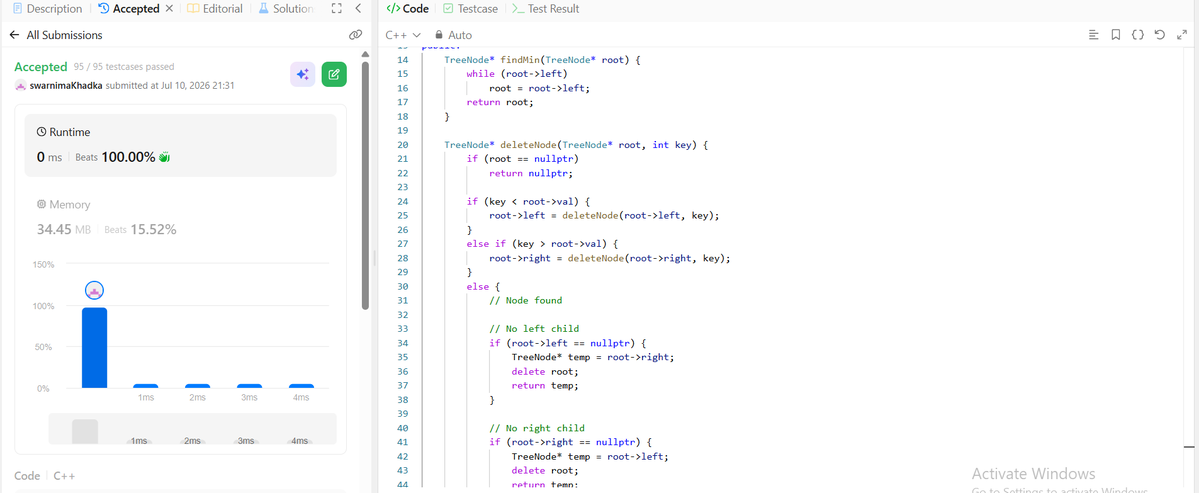Viewport: 1199px width, 493px height.
Task: Click the panel divider drag handle
Action: click(x=374, y=258)
